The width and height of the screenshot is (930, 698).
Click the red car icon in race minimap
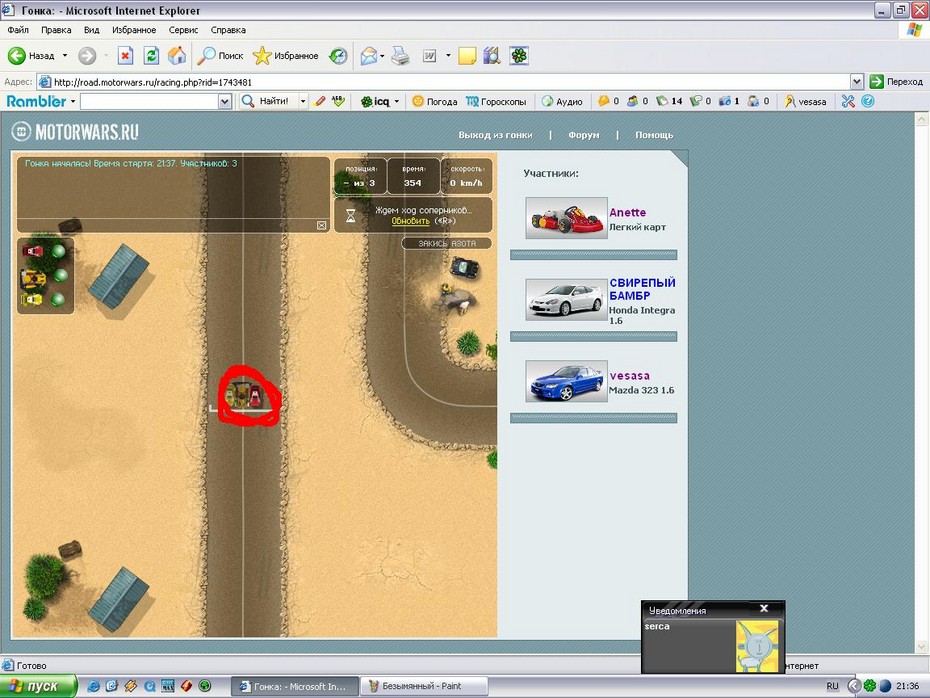pos(33,251)
